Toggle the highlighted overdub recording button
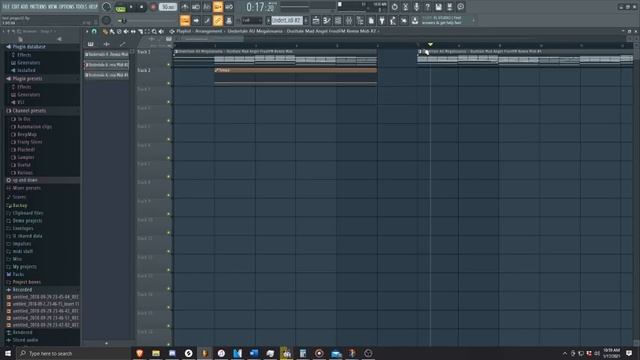The height and width of the screenshot is (360, 640). click(x=218, y=7)
